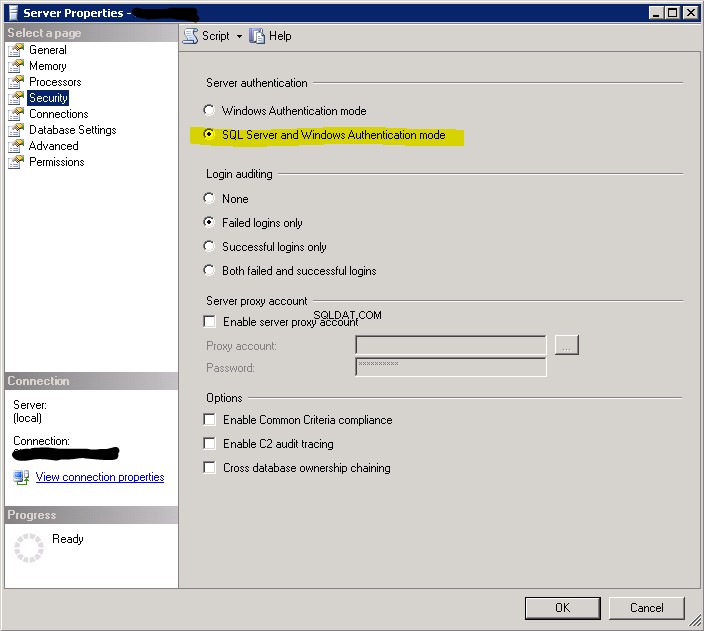Click the General page icon
Viewport: 704px width, 631px height.
click(x=16, y=50)
